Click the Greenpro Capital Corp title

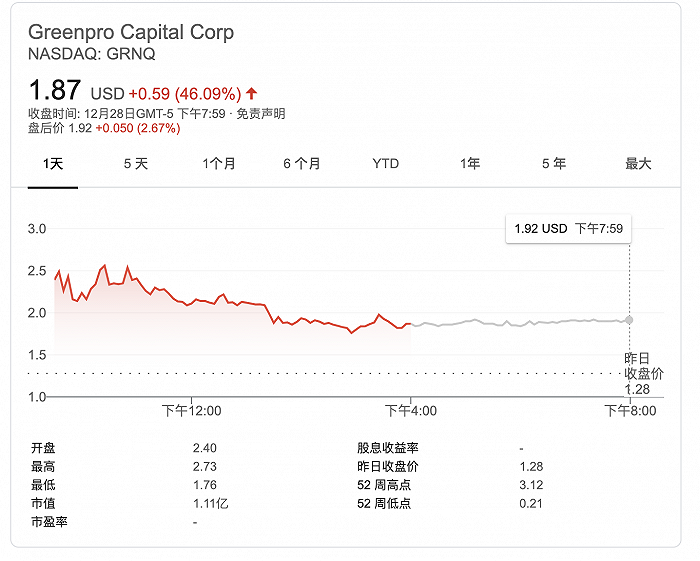(131, 32)
